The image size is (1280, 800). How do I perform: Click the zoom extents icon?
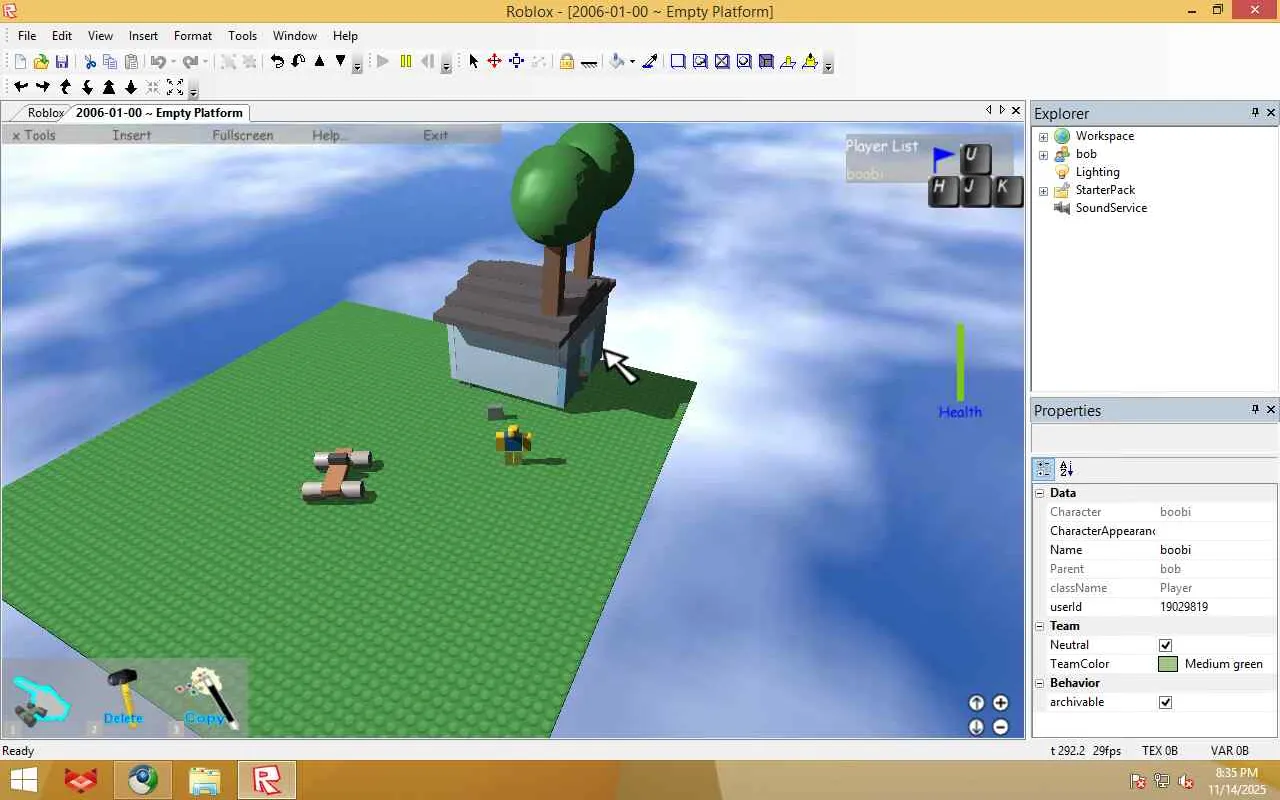point(174,88)
